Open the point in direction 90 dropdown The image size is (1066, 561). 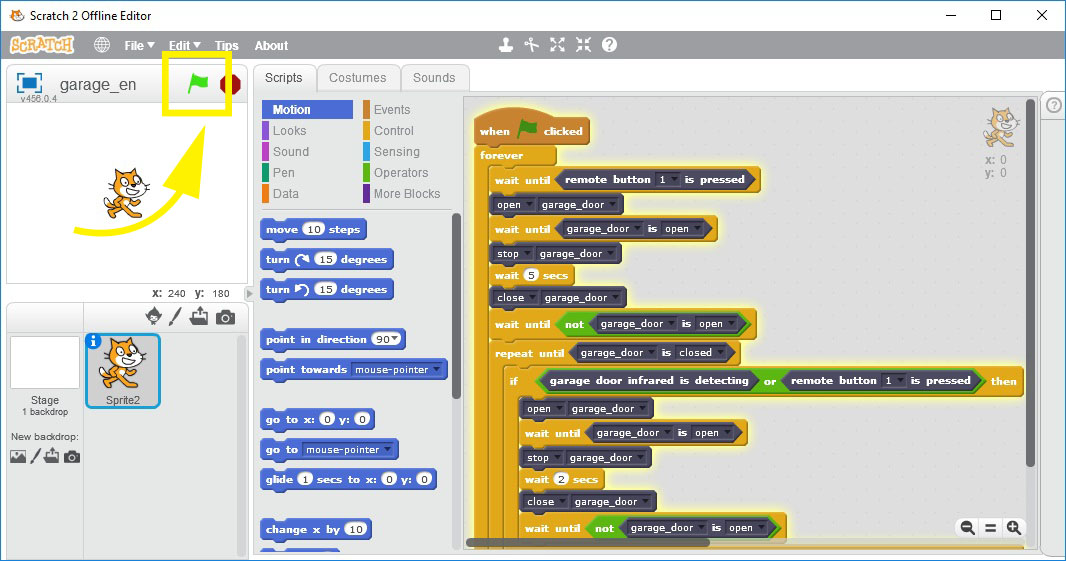396,340
